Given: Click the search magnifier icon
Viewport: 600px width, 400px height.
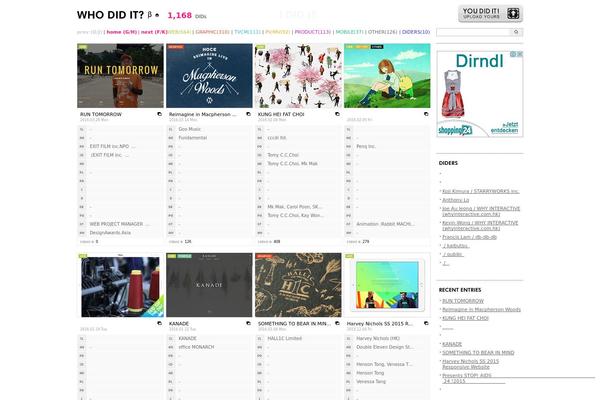Looking at the screenshot, I should click(516, 32).
